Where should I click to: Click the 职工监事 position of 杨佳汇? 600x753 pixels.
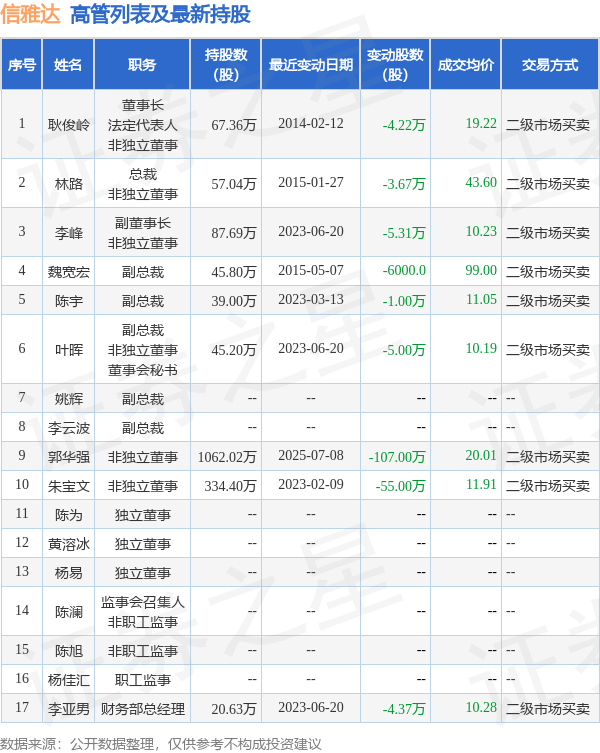click(143, 680)
